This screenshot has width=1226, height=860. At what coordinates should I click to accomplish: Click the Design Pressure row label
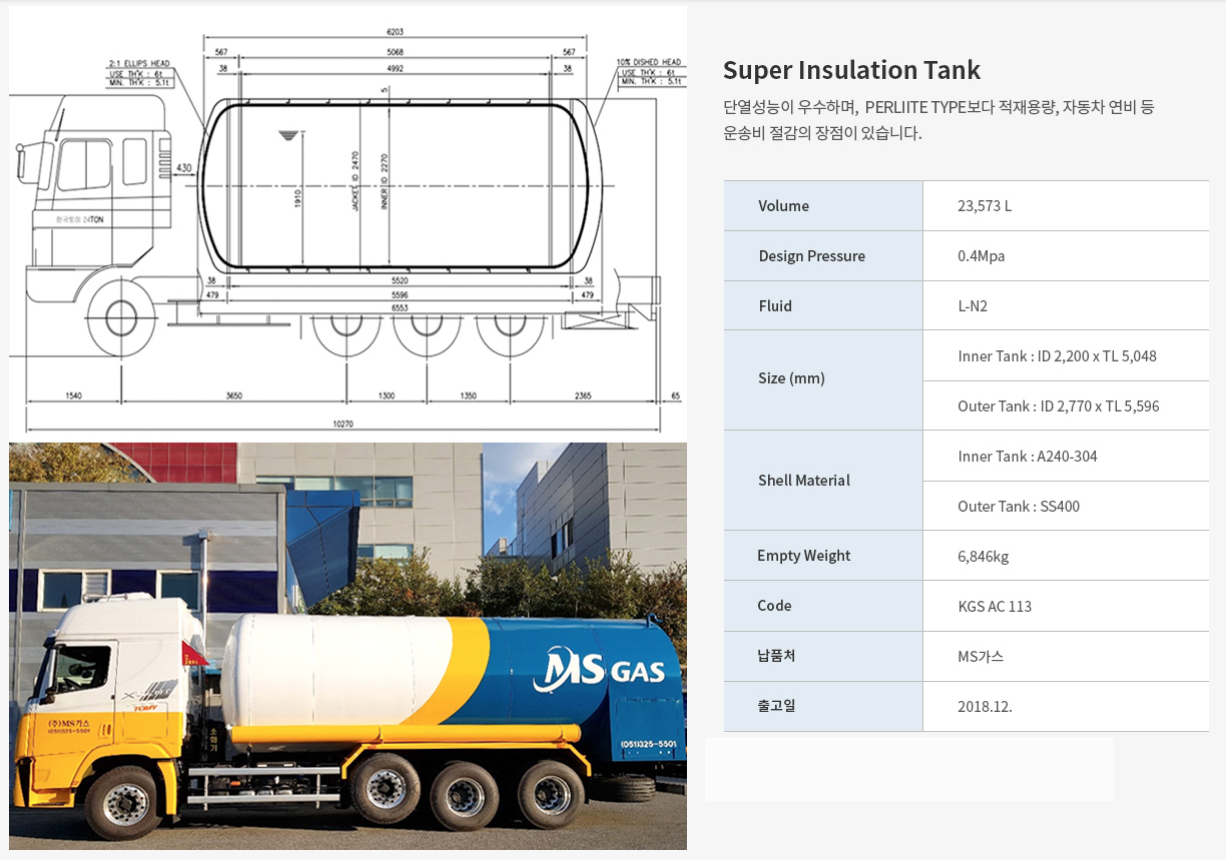(x=811, y=256)
